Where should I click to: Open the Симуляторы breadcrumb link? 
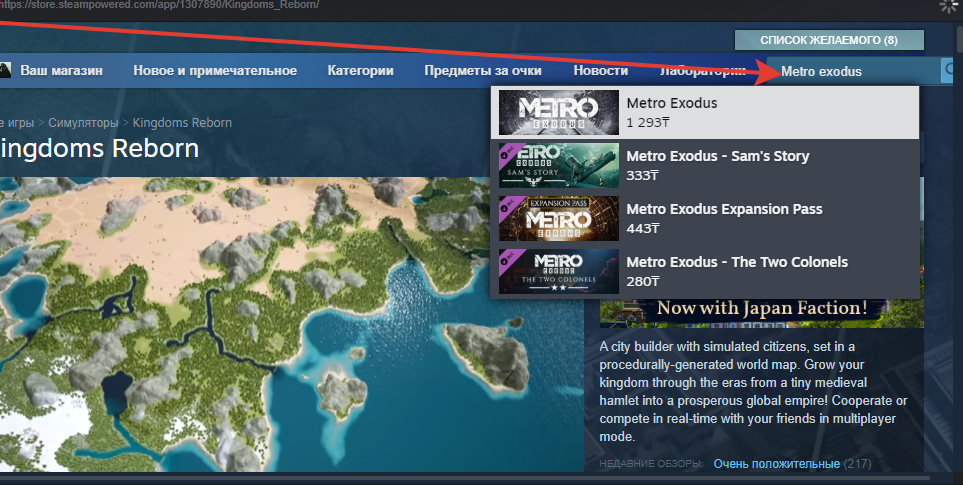[83, 123]
